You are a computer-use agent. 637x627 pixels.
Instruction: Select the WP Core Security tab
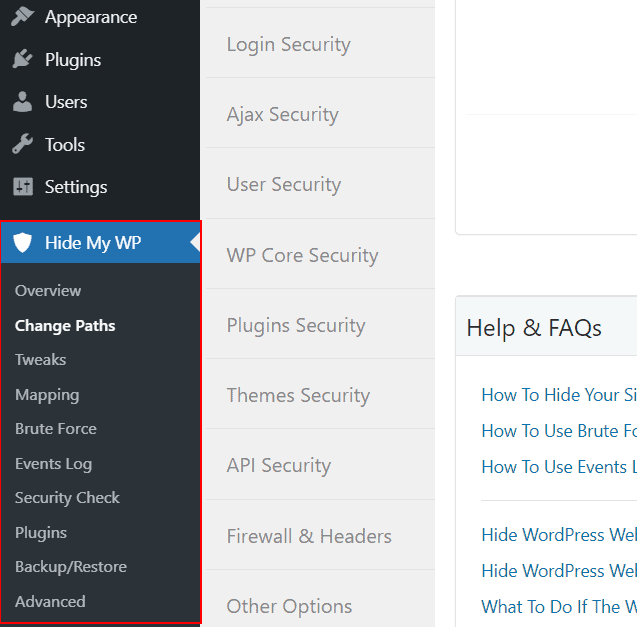[x=320, y=255]
